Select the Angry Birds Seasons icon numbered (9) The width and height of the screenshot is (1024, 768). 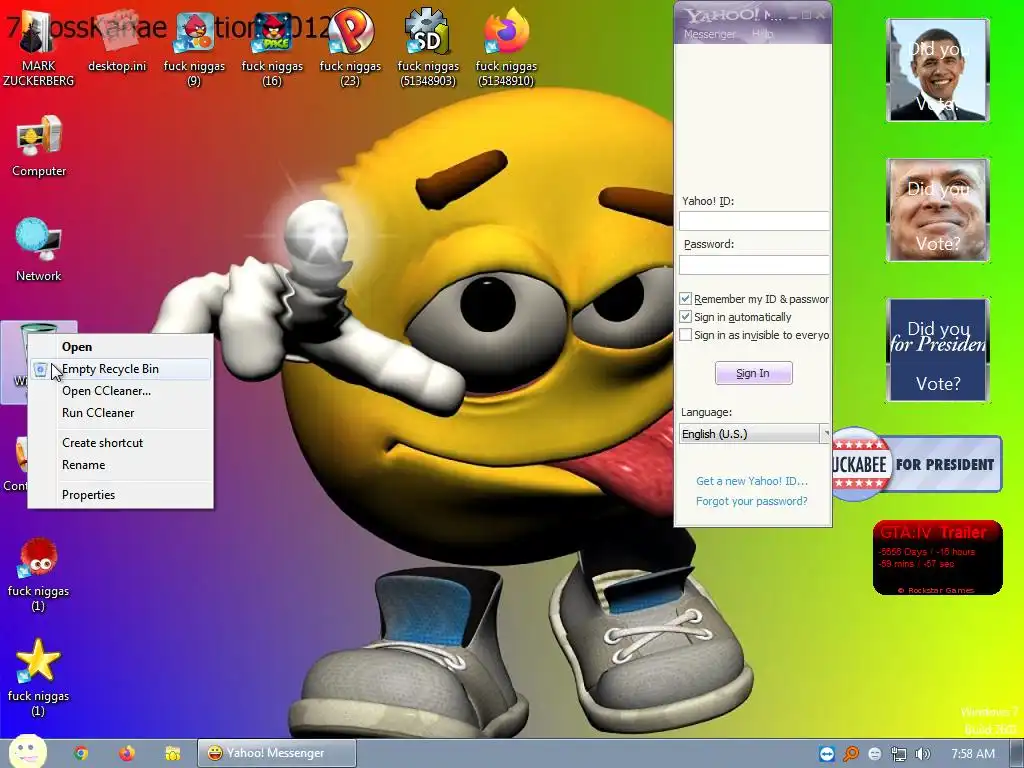coord(194,47)
